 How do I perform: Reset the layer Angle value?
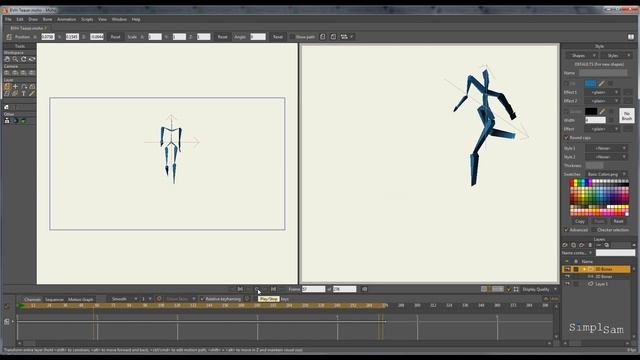click(278, 37)
